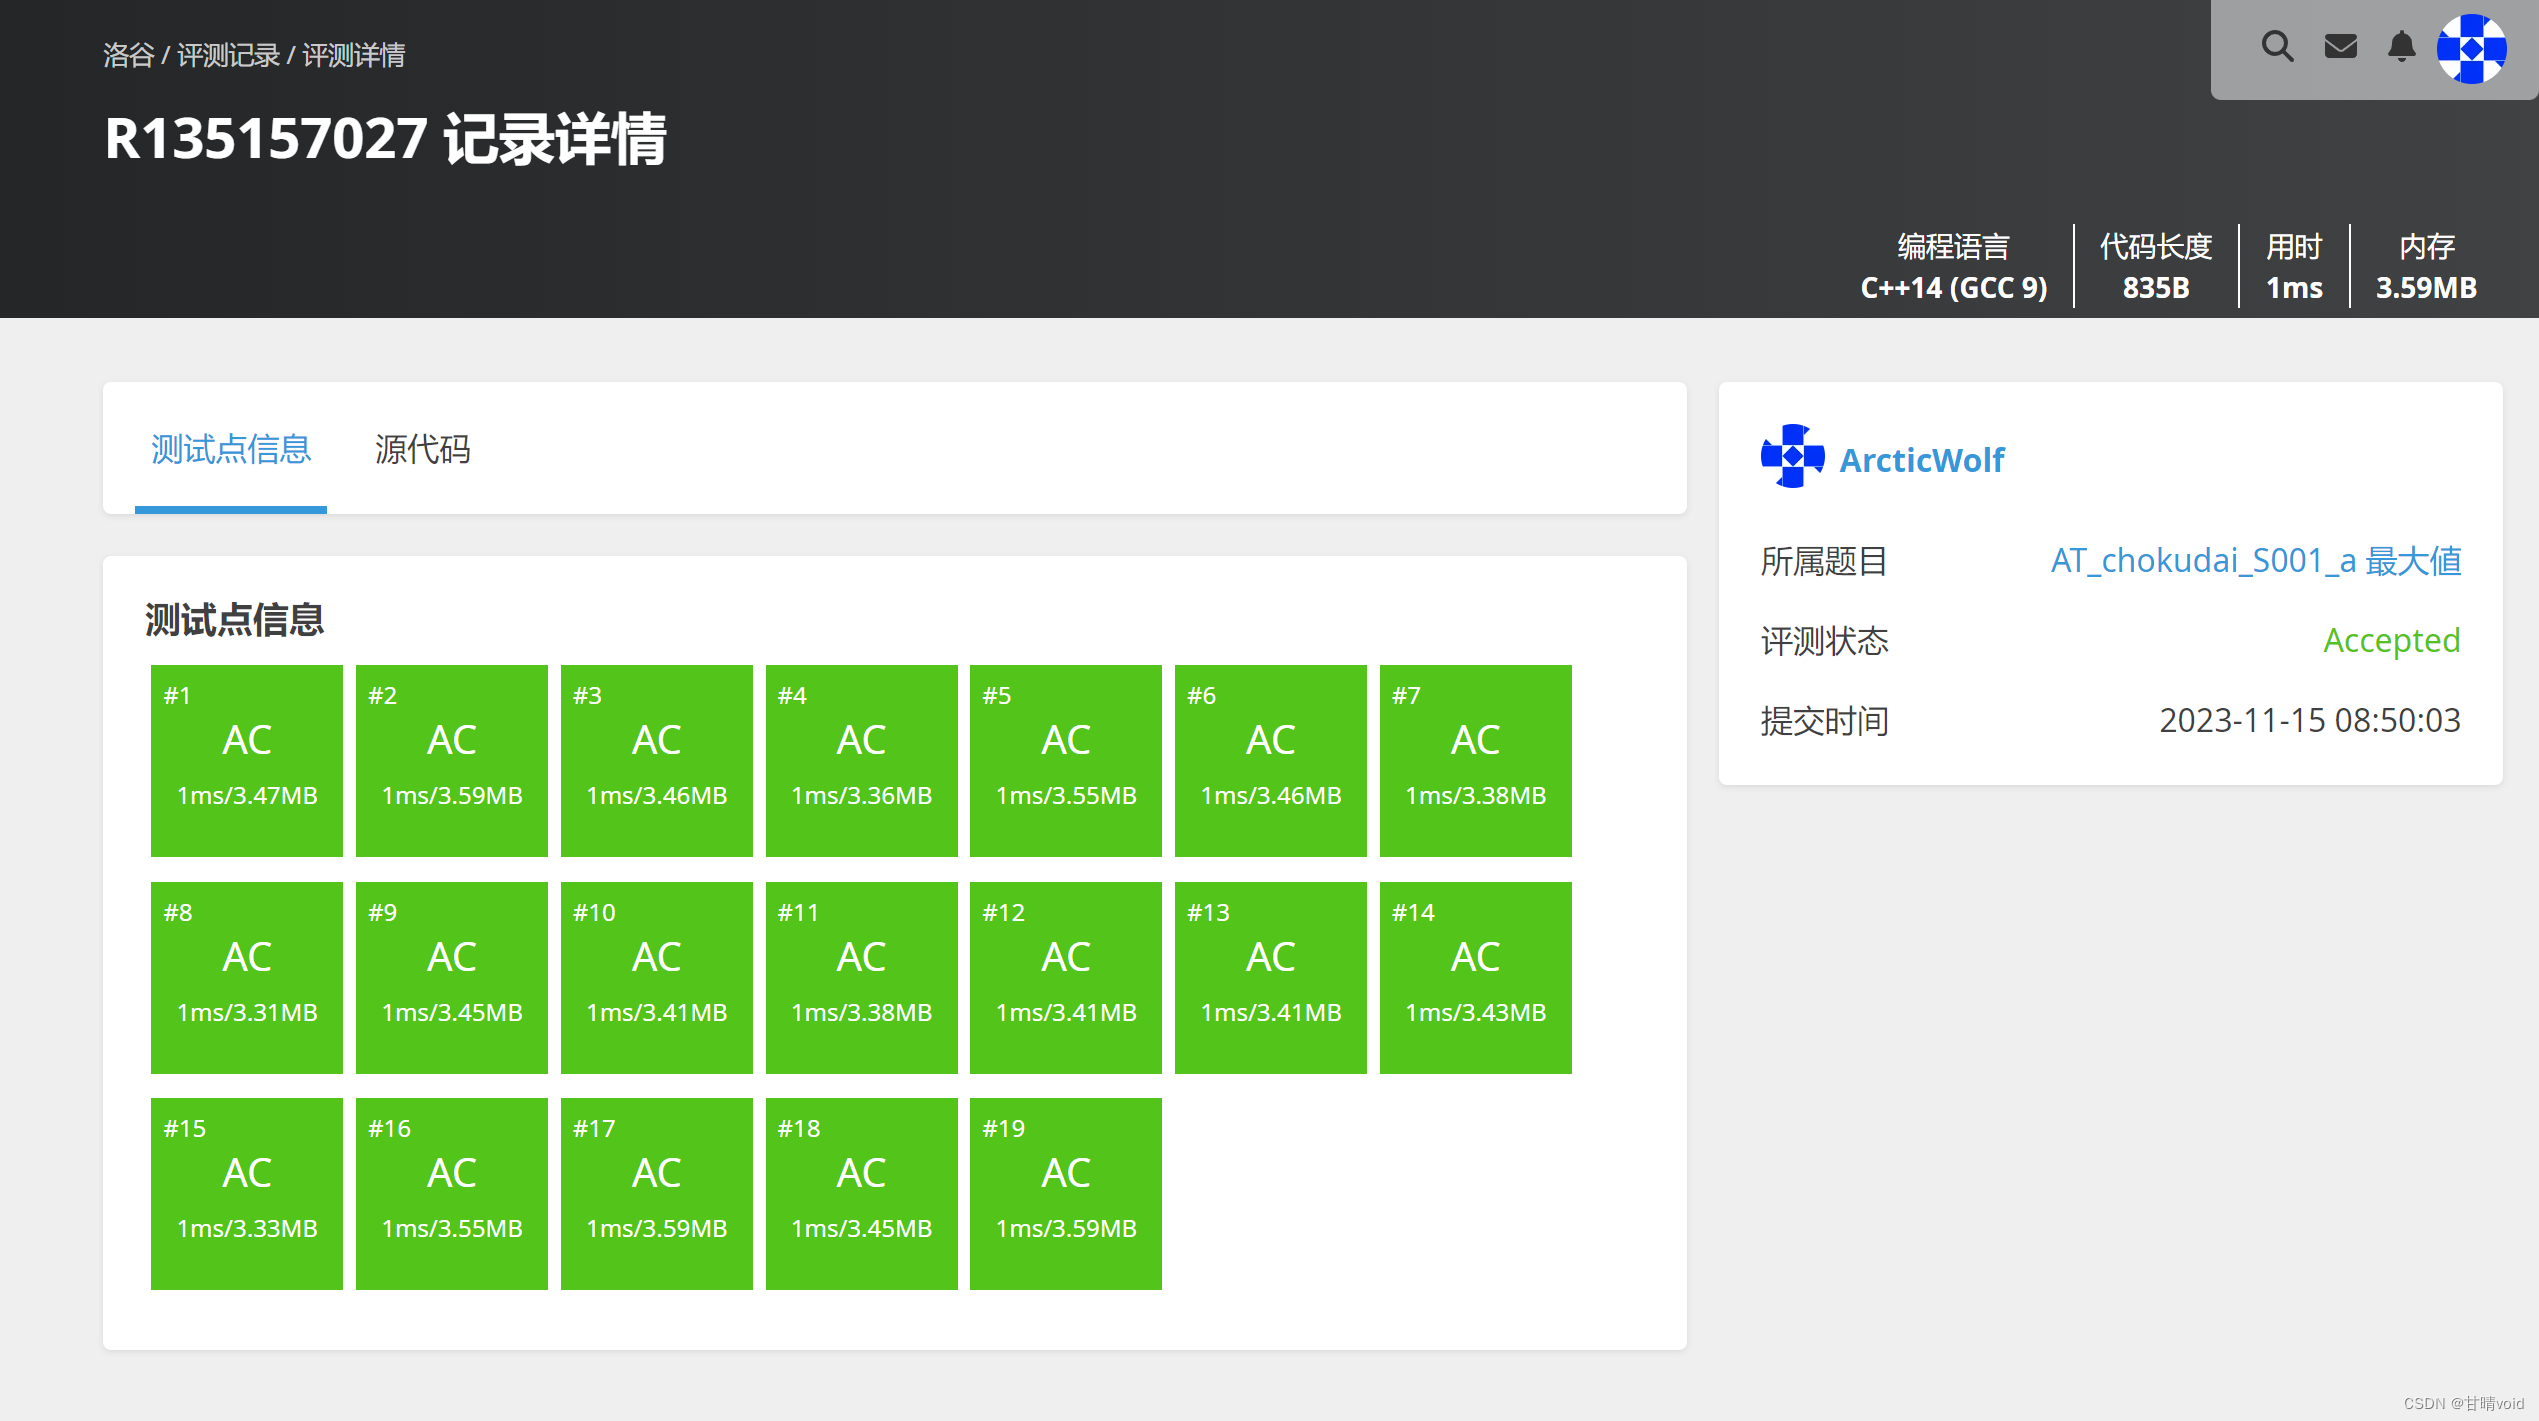2539x1421 pixels.
Task: Select test case #5 block
Action: 1066,761
